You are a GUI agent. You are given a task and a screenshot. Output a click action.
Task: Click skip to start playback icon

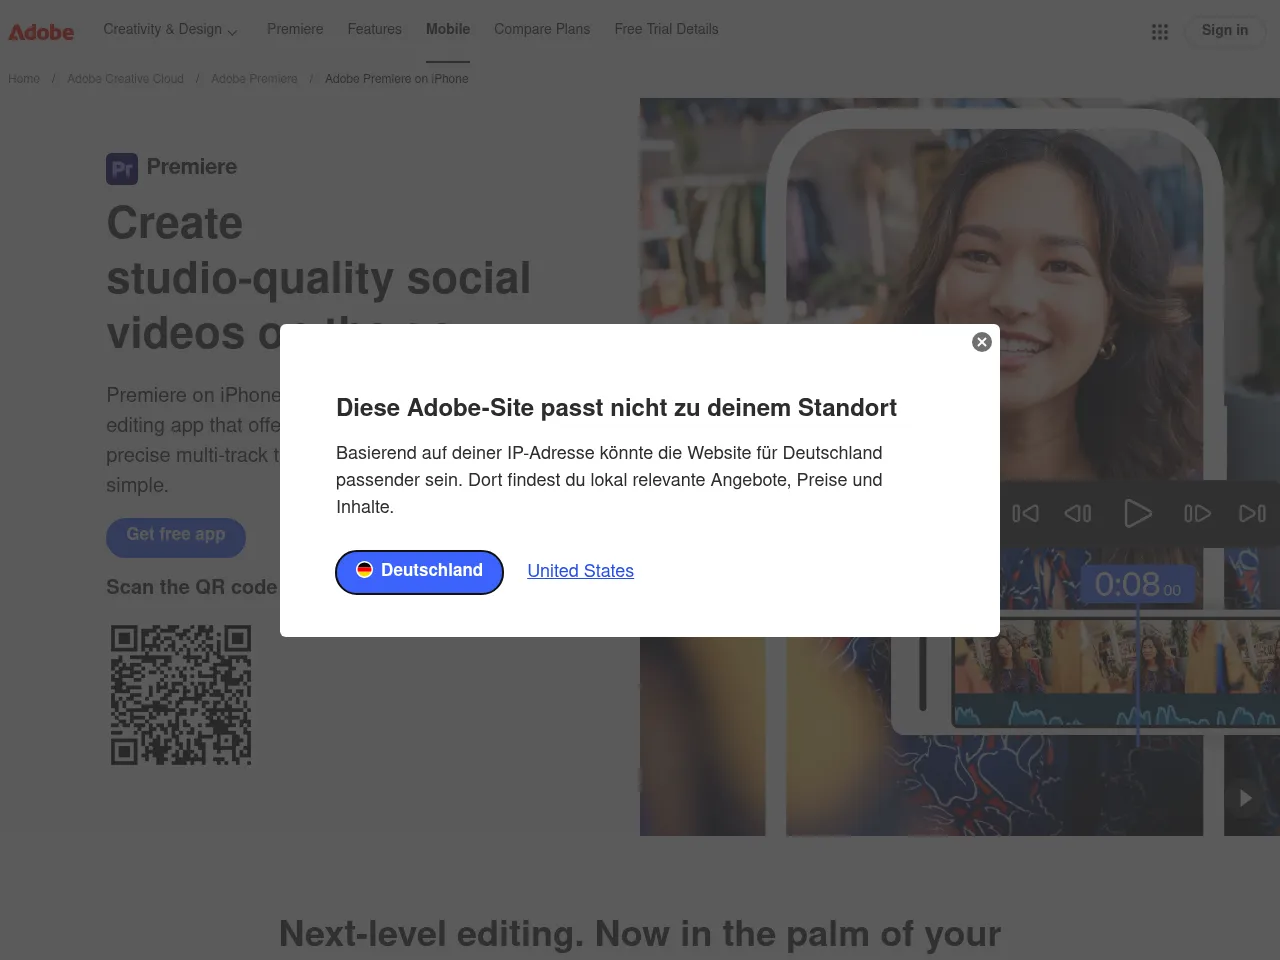[1025, 513]
